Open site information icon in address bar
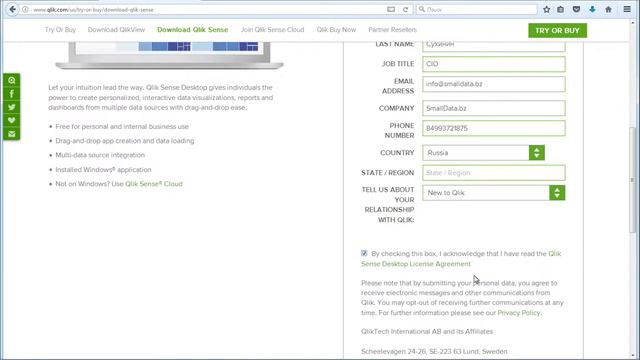 tap(25, 9)
